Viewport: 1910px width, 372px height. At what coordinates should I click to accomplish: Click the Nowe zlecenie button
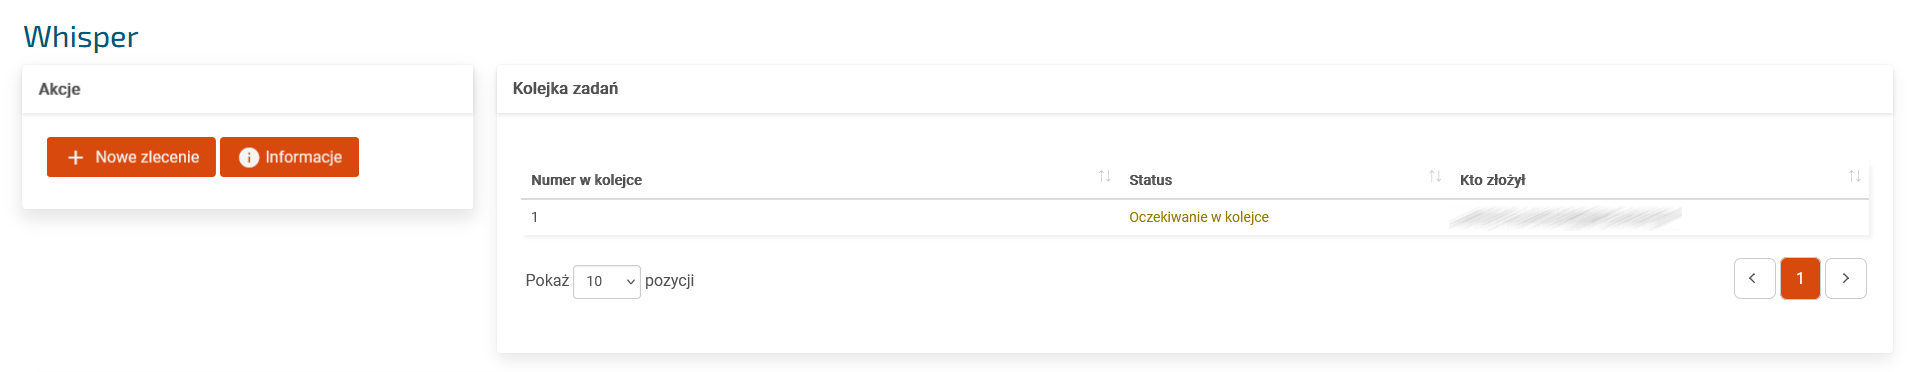pyautogui.click(x=131, y=157)
